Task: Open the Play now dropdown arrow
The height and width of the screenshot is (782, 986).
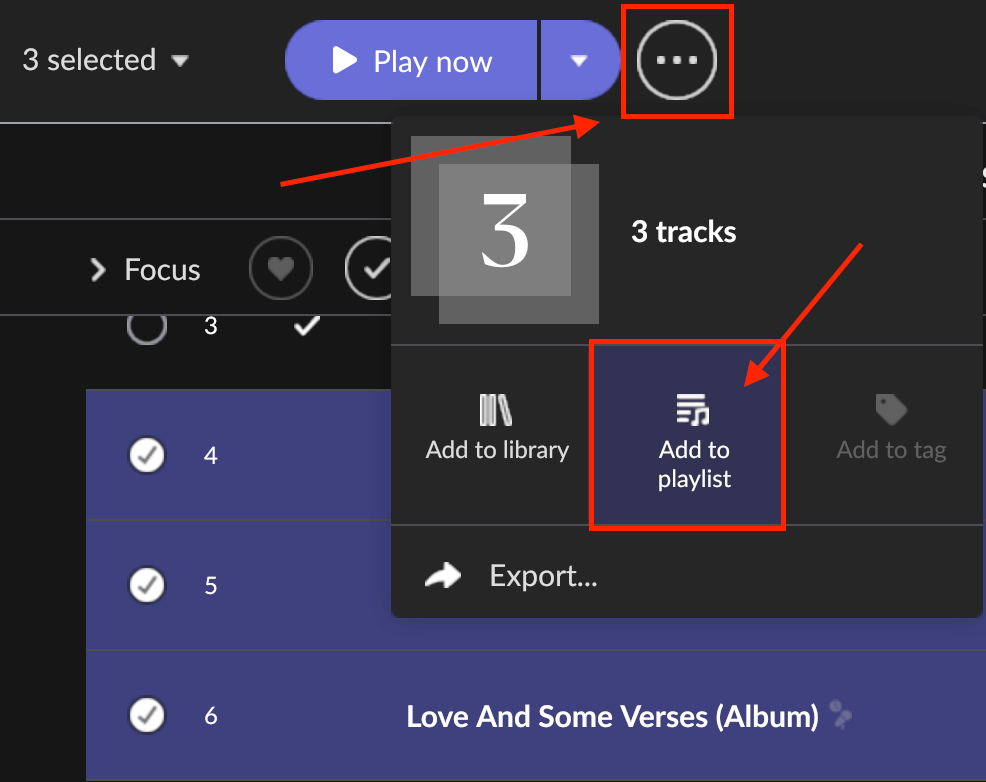Action: coord(579,60)
